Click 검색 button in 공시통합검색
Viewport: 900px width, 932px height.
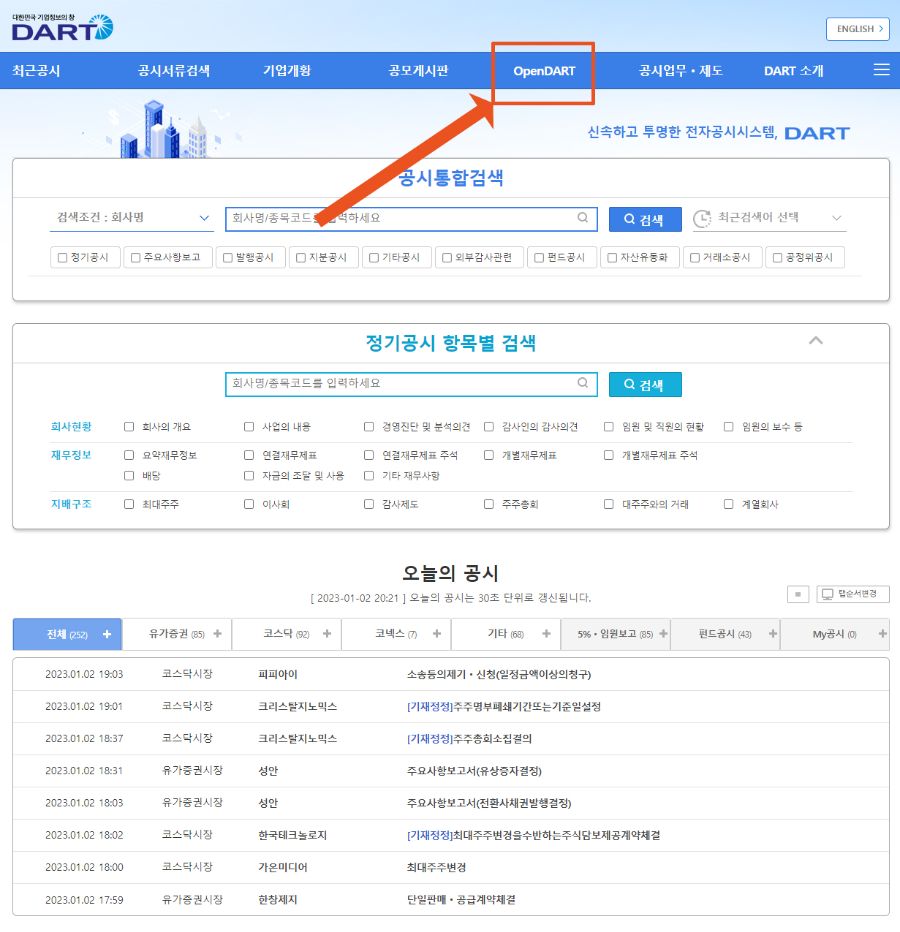click(645, 219)
